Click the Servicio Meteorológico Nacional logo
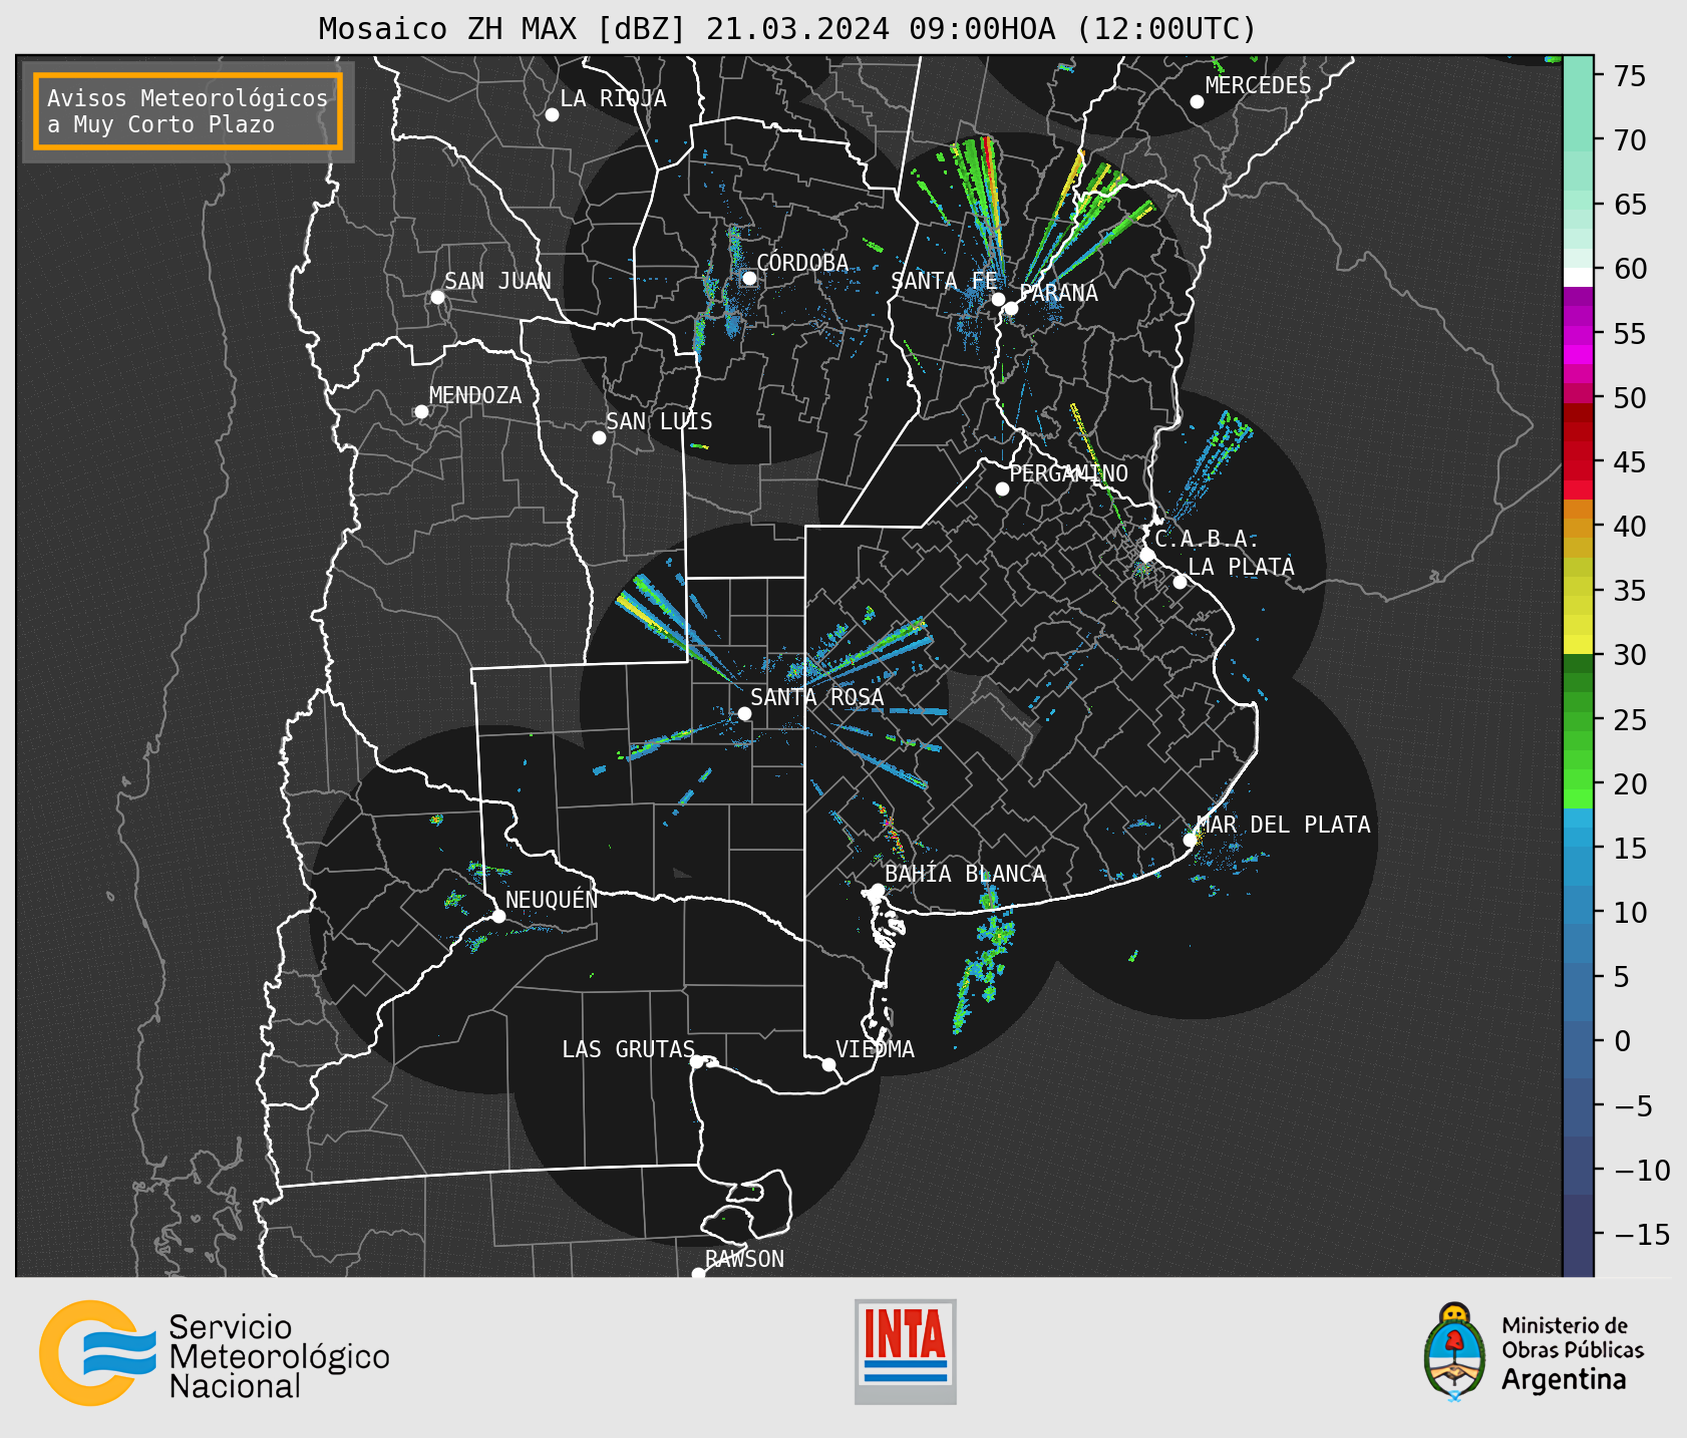Image resolution: width=1687 pixels, height=1438 pixels. (215, 1353)
